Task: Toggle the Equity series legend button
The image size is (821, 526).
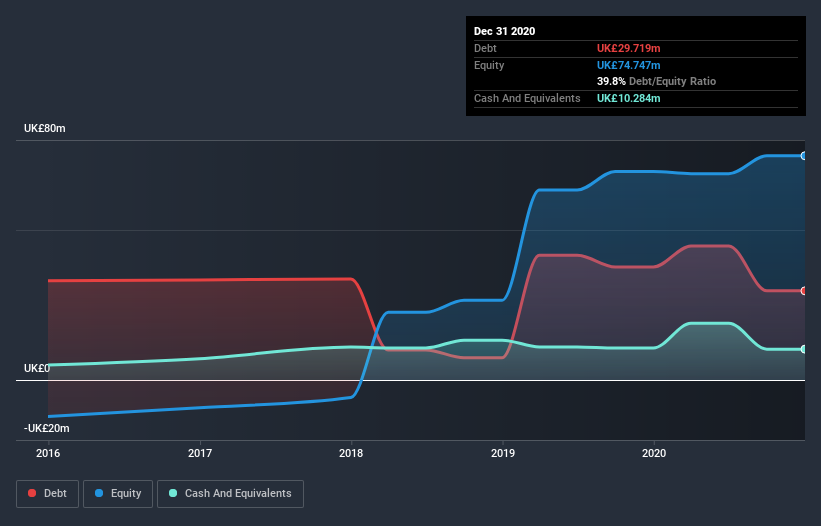Action: pyautogui.click(x=118, y=494)
